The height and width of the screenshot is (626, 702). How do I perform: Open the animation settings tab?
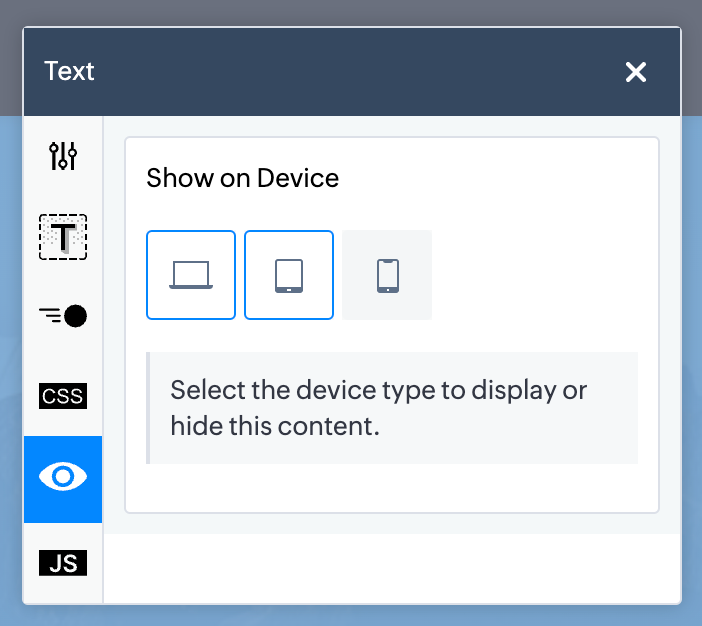(63, 316)
